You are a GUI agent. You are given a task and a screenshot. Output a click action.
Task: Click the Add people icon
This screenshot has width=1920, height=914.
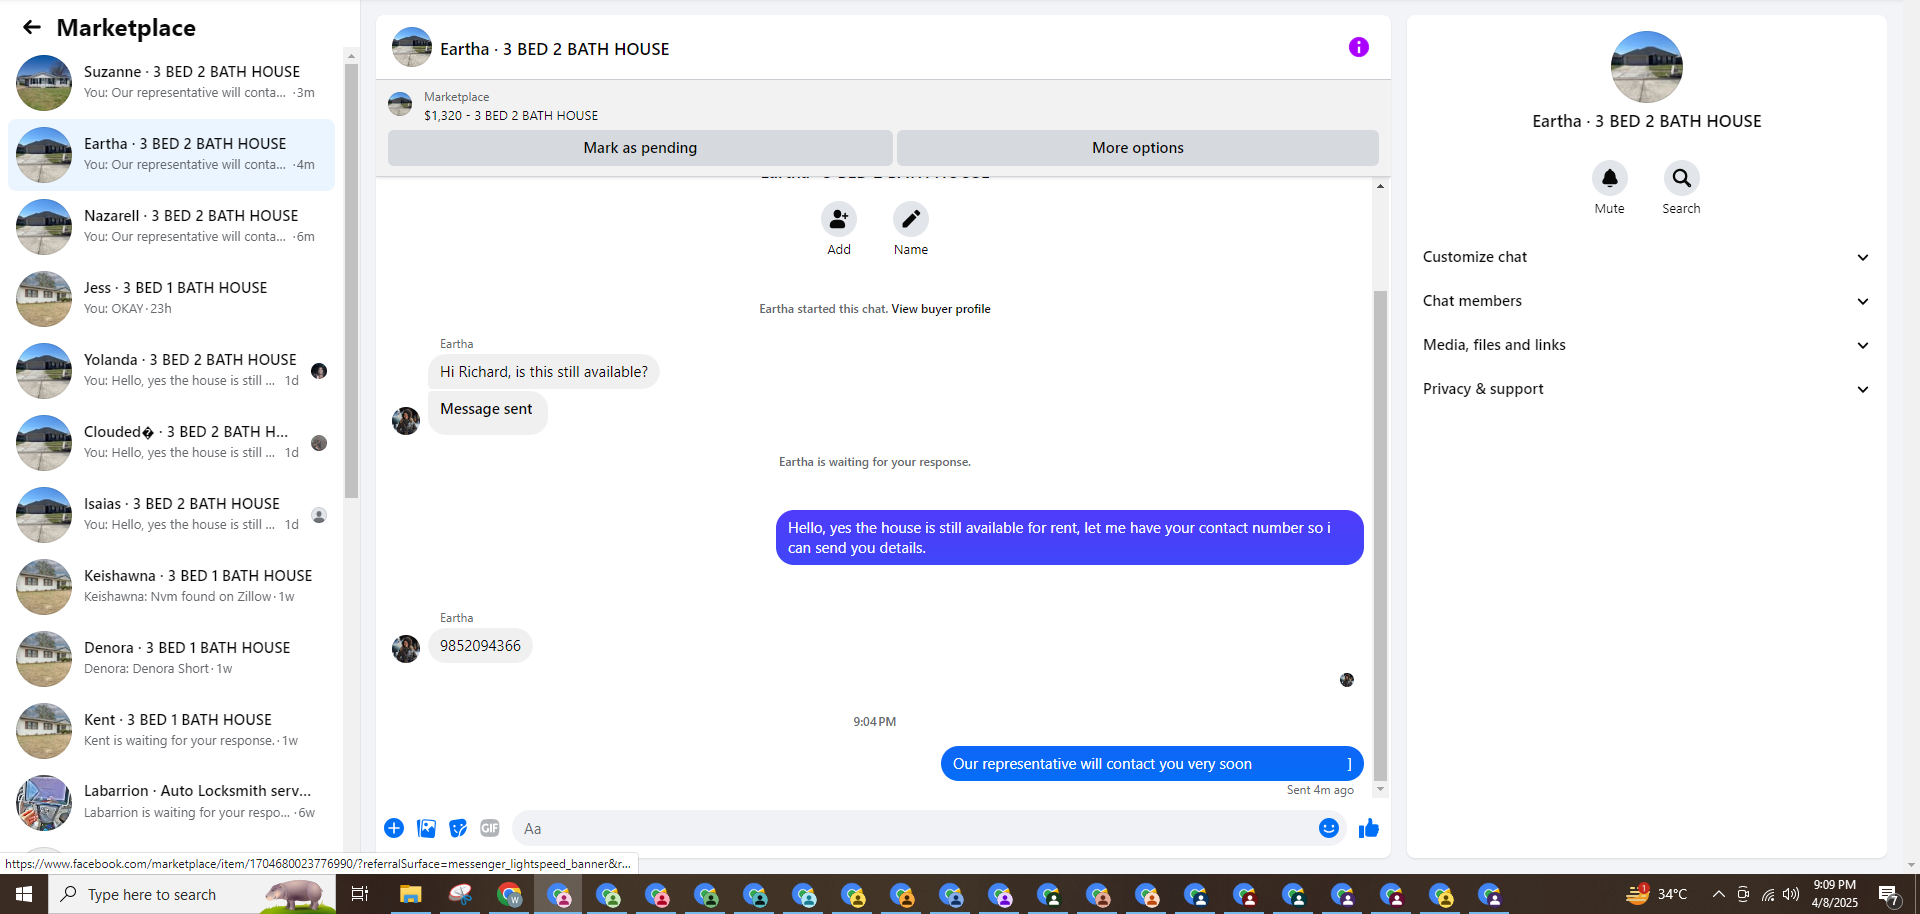(838, 219)
